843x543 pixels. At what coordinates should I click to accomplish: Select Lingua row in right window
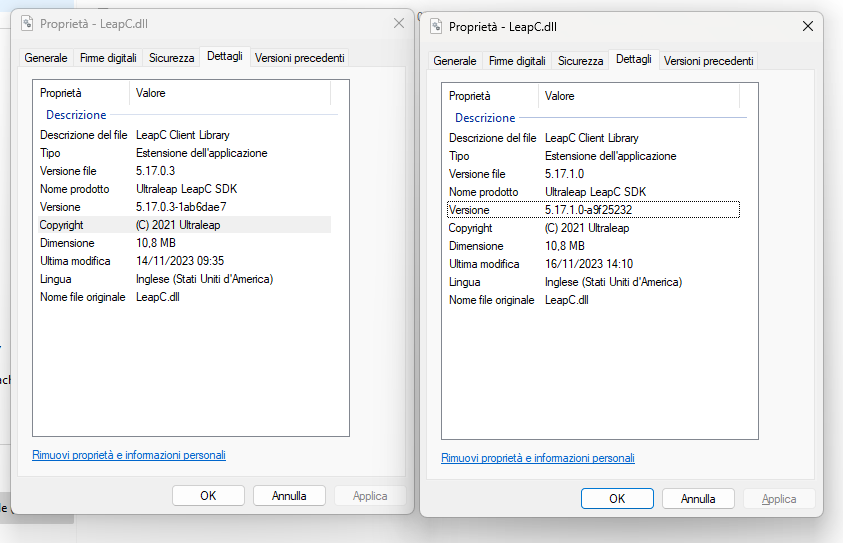[594, 282]
